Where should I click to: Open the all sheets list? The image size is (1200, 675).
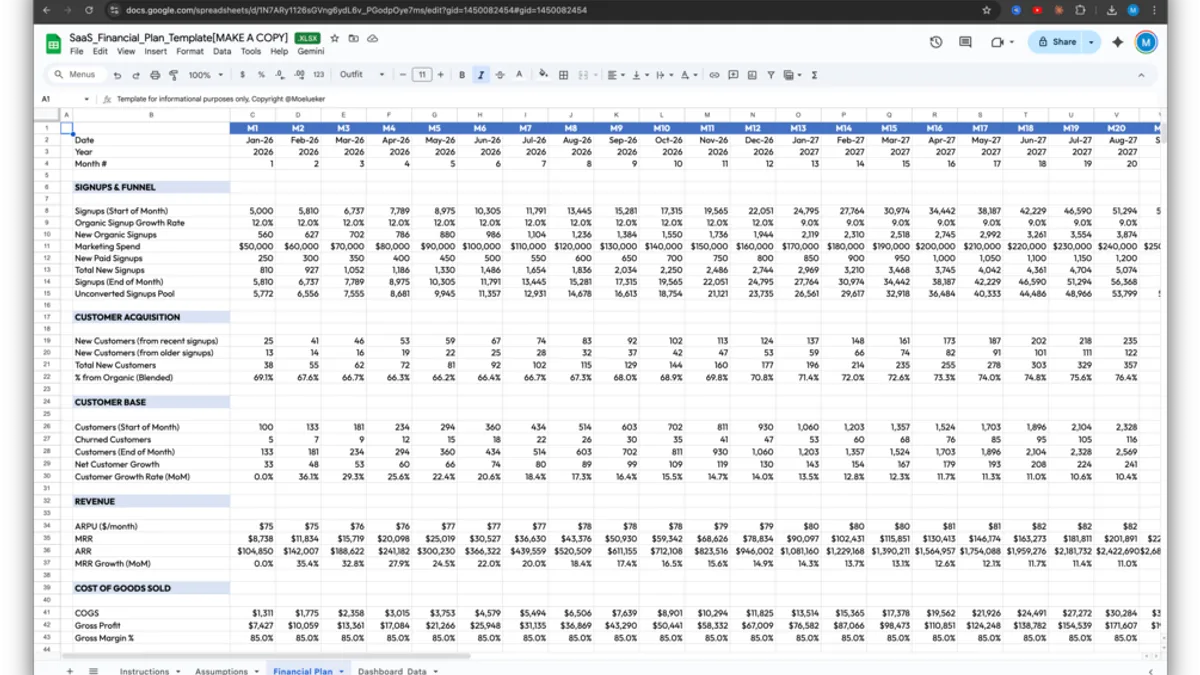click(x=93, y=670)
